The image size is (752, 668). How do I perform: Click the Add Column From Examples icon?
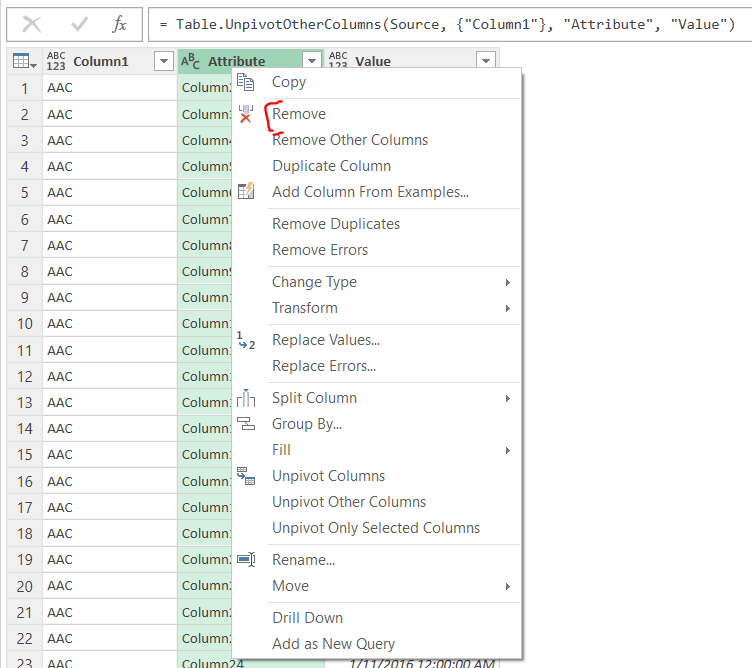click(246, 191)
